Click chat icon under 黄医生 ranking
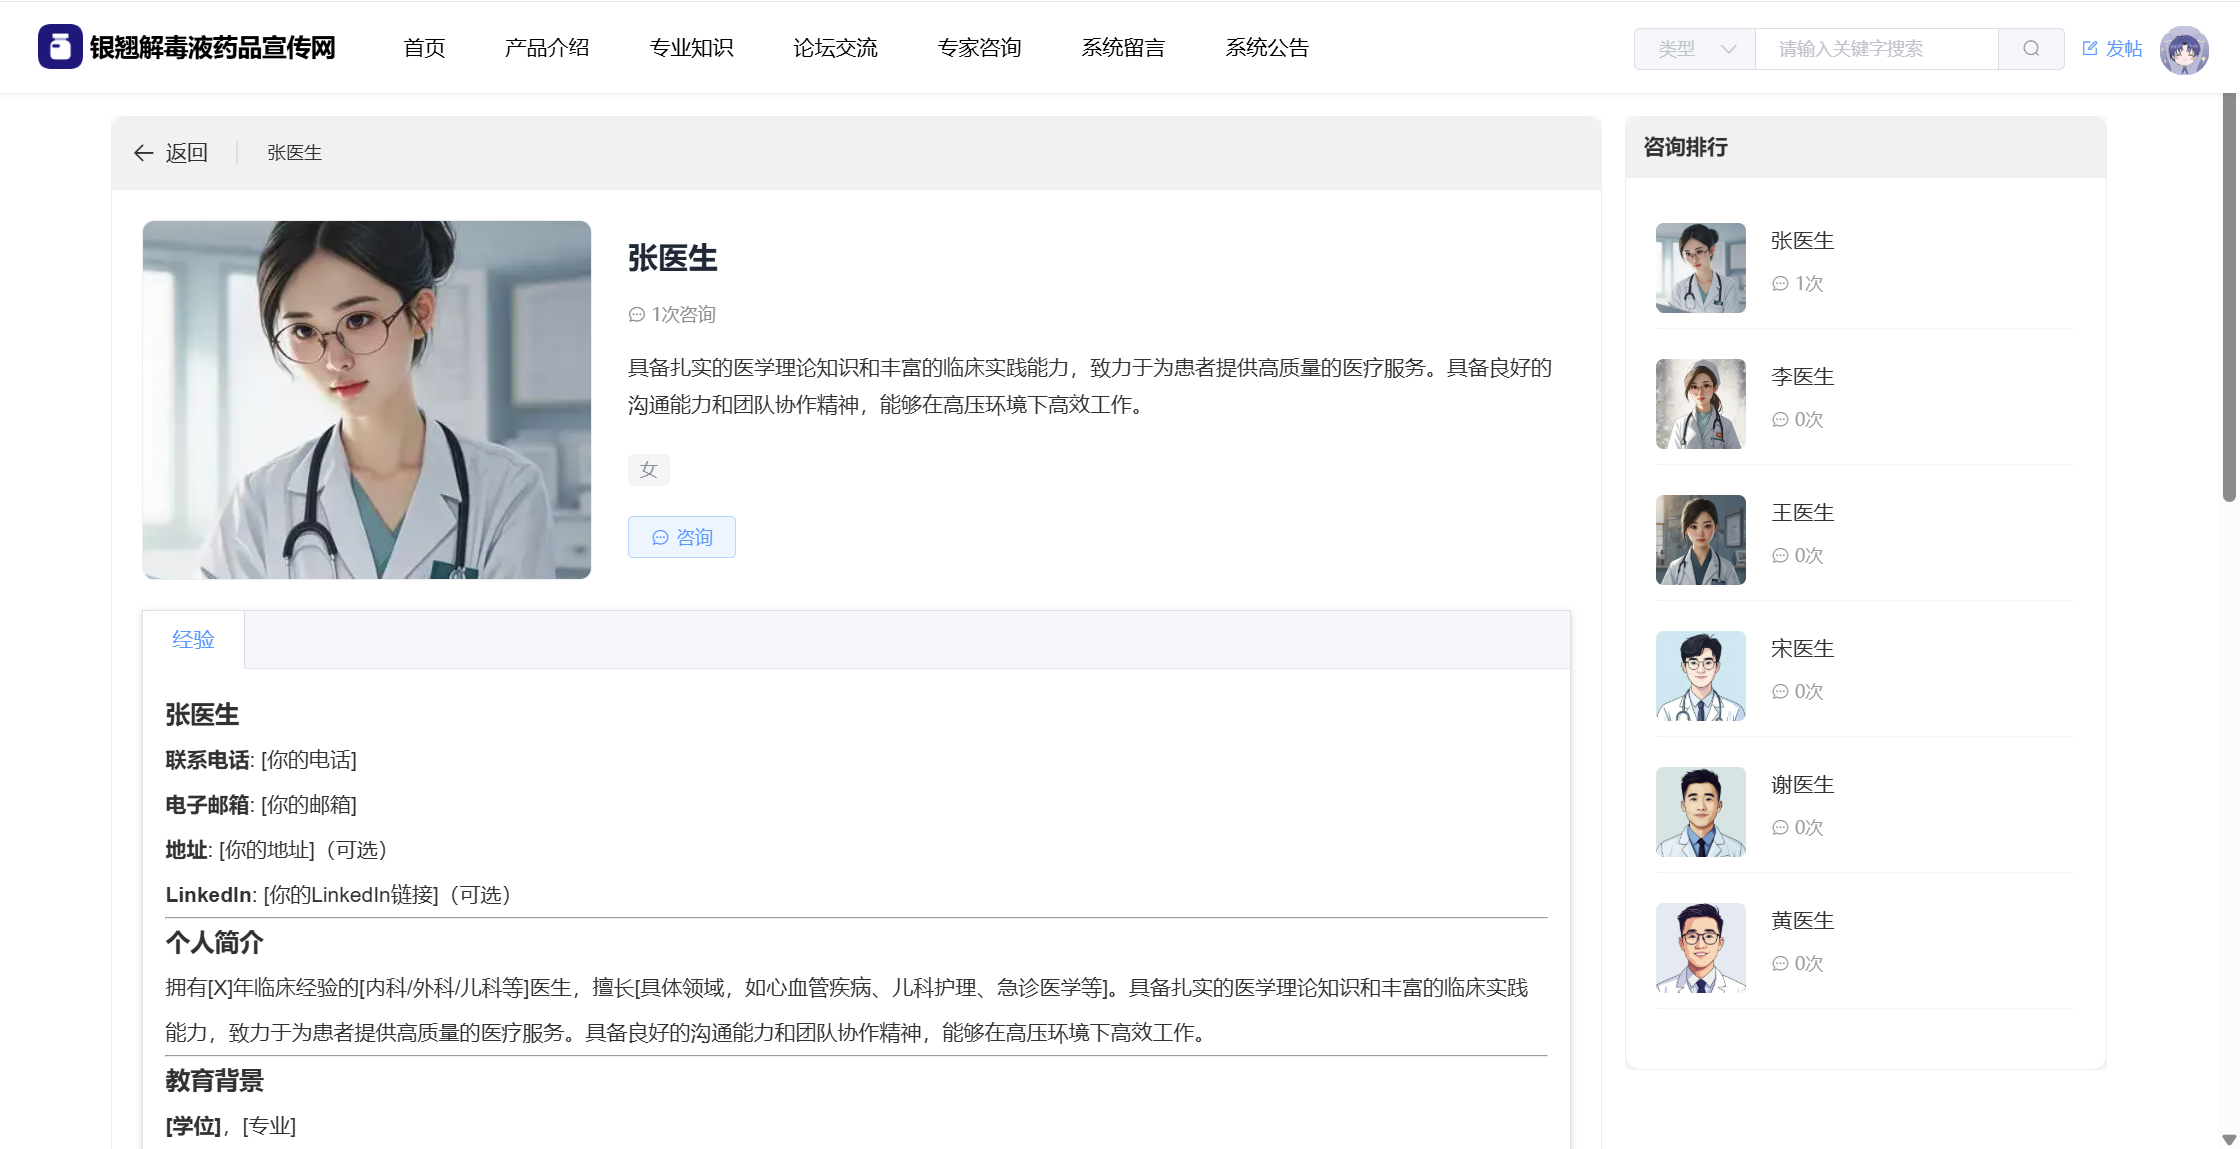The width and height of the screenshot is (2240, 1149). tap(1780, 964)
